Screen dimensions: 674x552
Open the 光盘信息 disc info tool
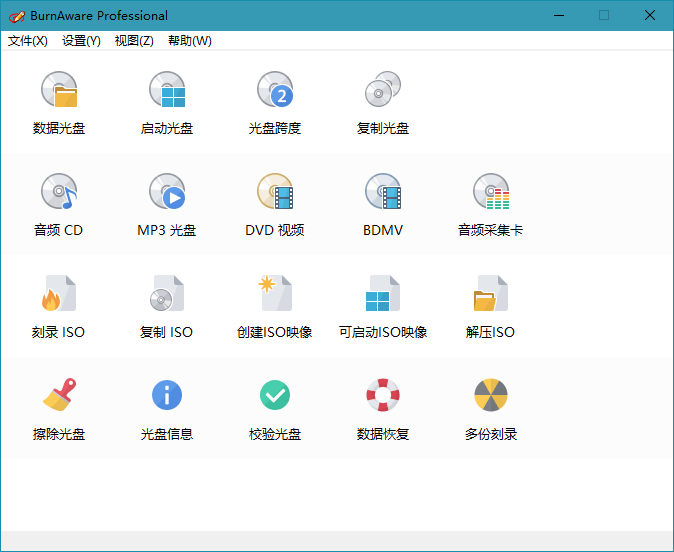(167, 396)
